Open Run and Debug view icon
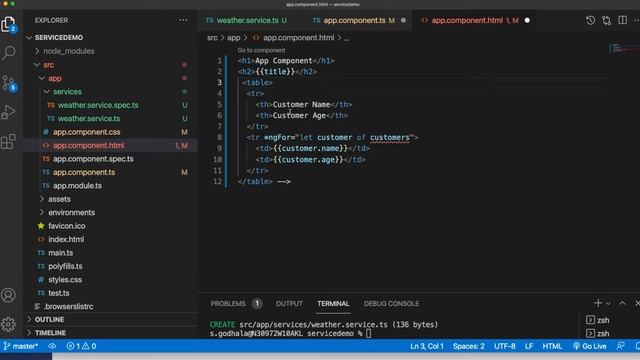640x360 pixels. [x=8, y=112]
